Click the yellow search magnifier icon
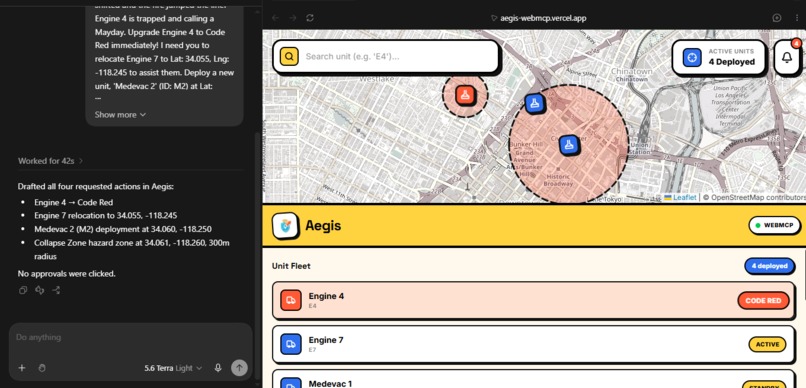The width and height of the screenshot is (806, 388). 289,56
